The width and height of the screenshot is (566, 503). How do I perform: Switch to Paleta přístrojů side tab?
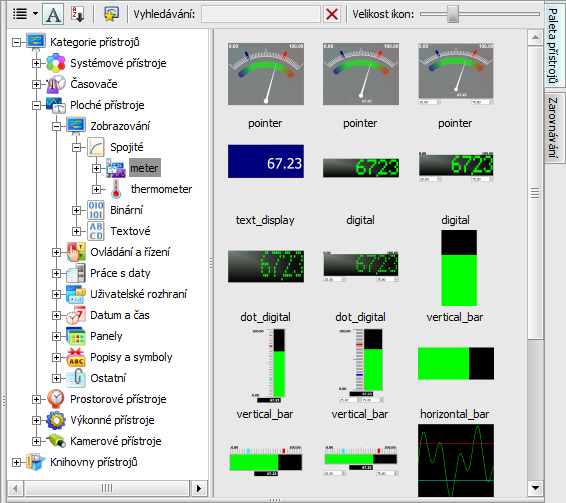(553, 45)
